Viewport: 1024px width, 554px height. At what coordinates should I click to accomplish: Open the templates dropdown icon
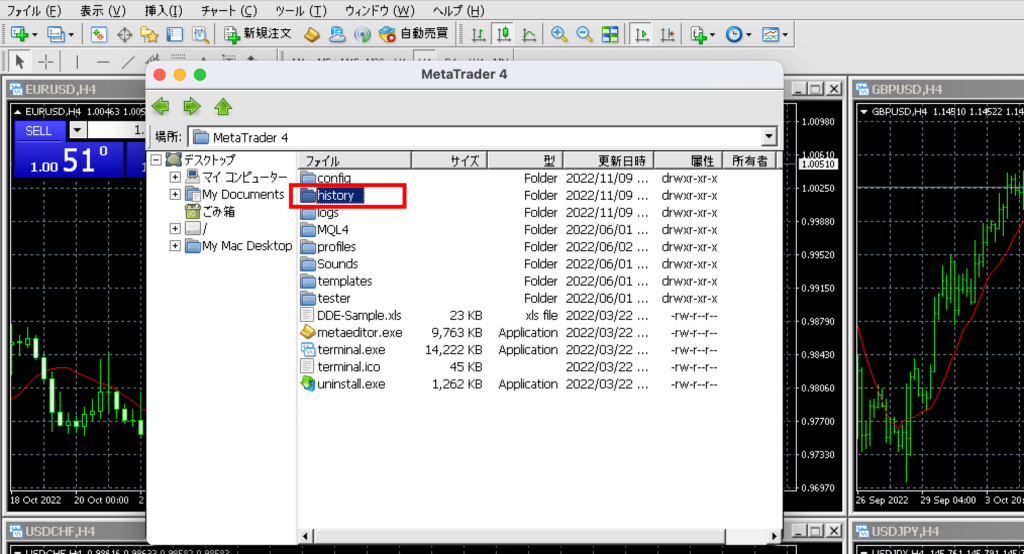775,34
